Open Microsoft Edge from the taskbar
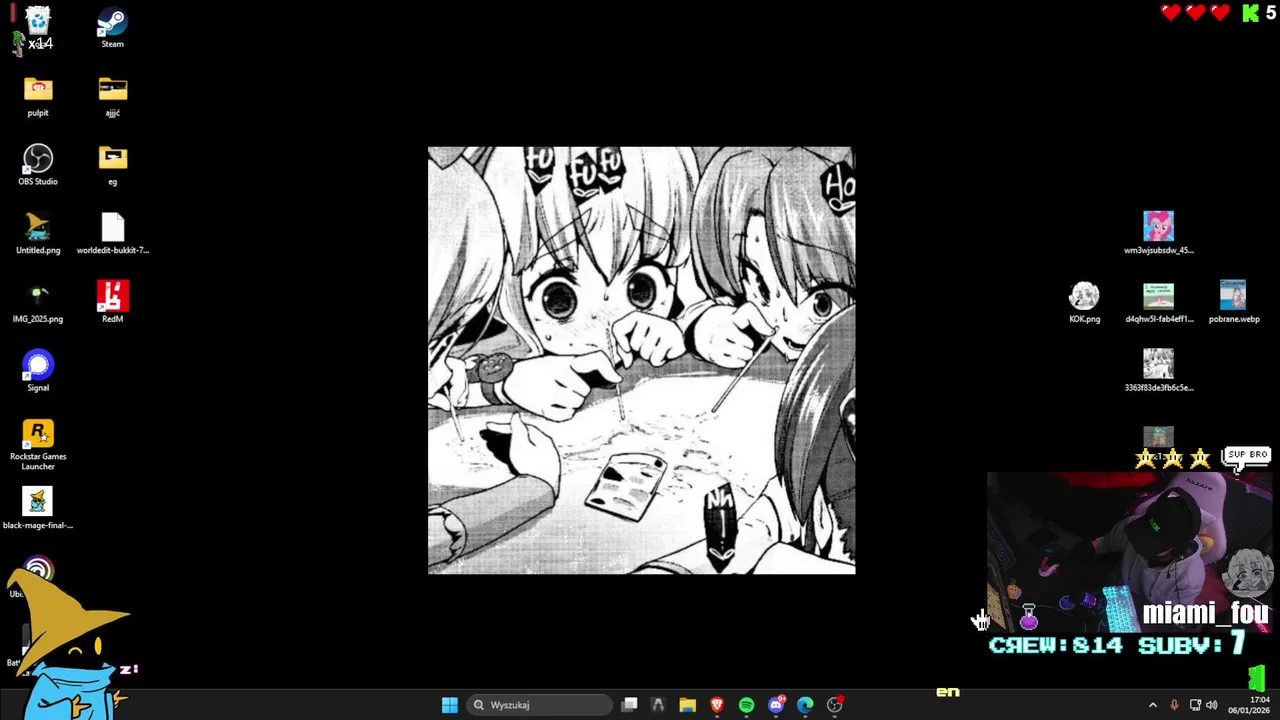The height and width of the screenshot is (720, 1280). point(805,705)
